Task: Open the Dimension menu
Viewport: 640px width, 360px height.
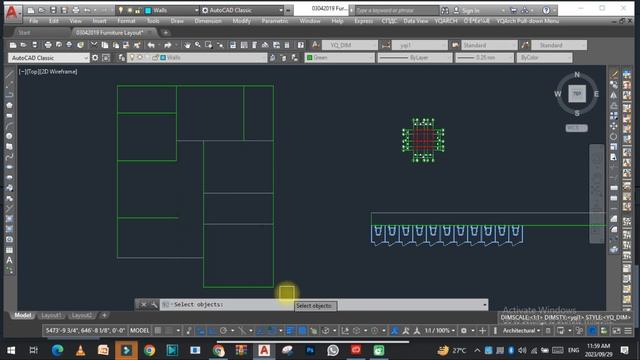Action: [208, 21]
